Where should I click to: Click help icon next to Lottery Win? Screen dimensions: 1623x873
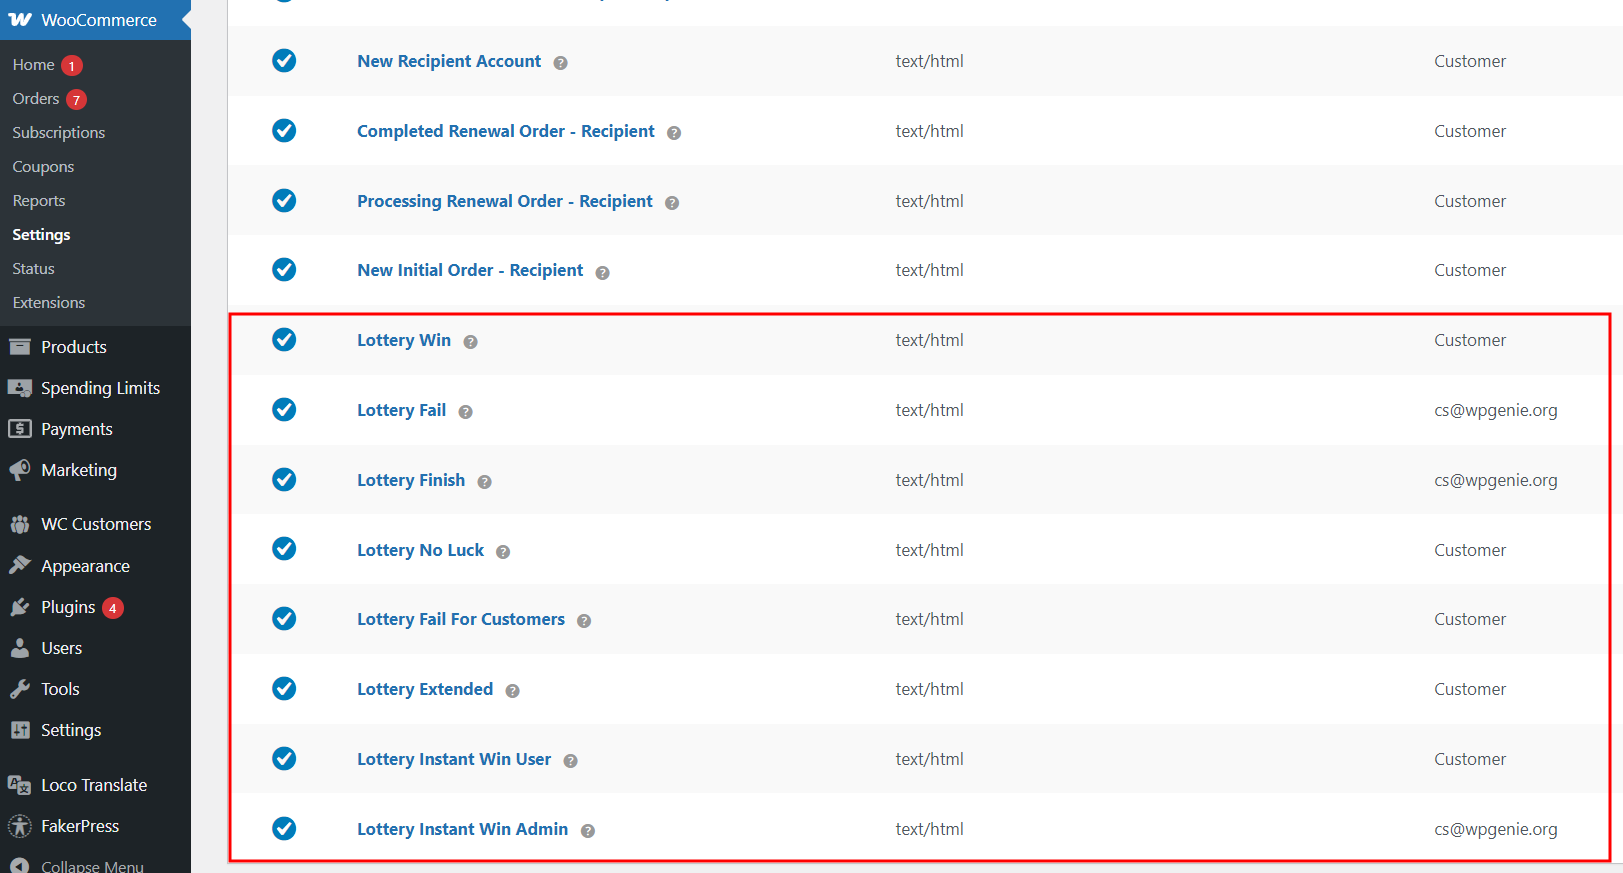470,342
